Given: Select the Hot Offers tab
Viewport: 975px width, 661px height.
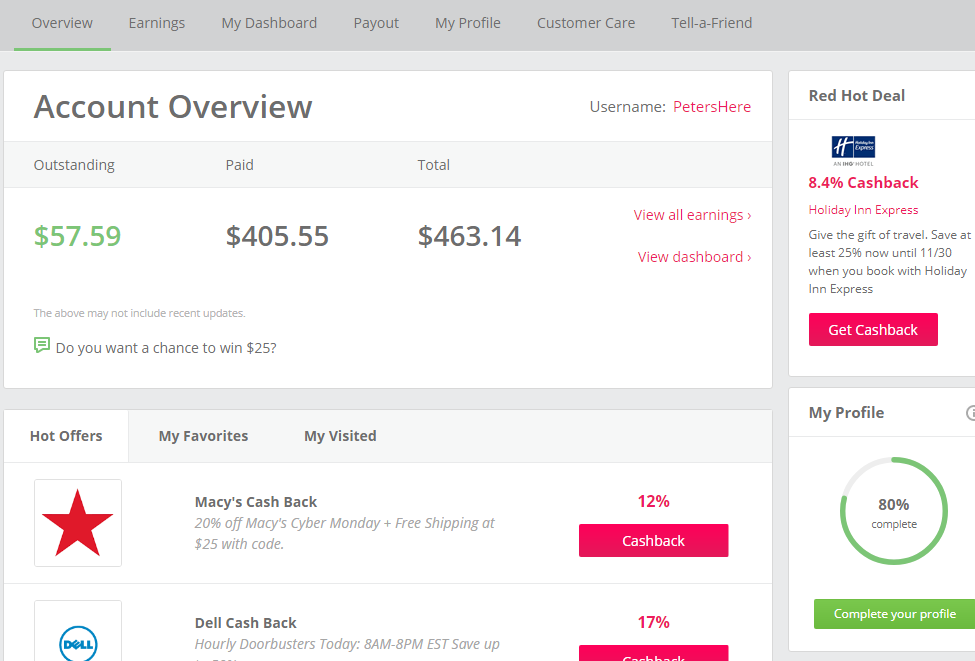Looking at the screenshot, I should click(66, 436).
